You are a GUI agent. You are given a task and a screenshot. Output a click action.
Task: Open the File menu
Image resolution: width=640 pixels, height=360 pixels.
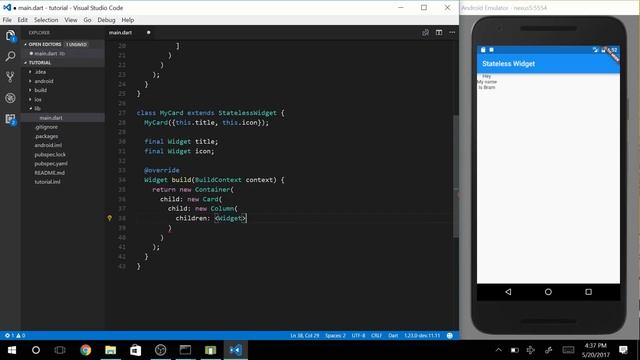[x=7, y=20]
